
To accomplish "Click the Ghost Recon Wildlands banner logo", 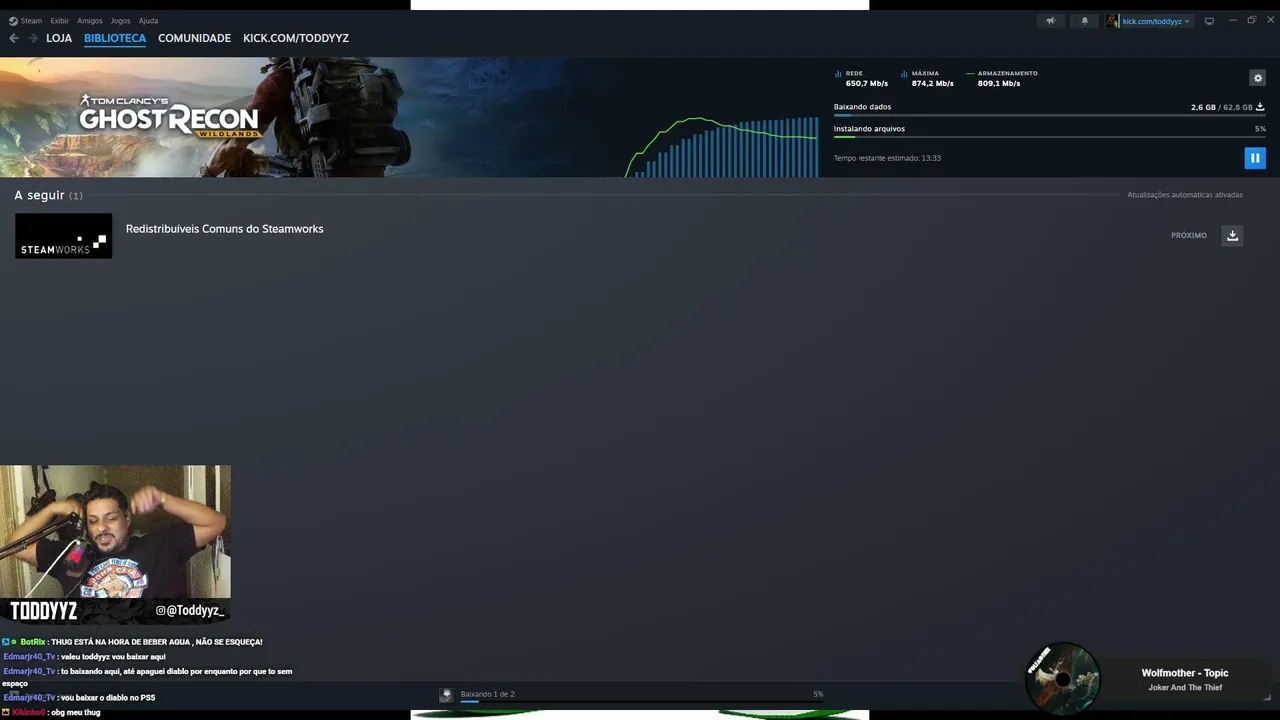I will (170, 116).
